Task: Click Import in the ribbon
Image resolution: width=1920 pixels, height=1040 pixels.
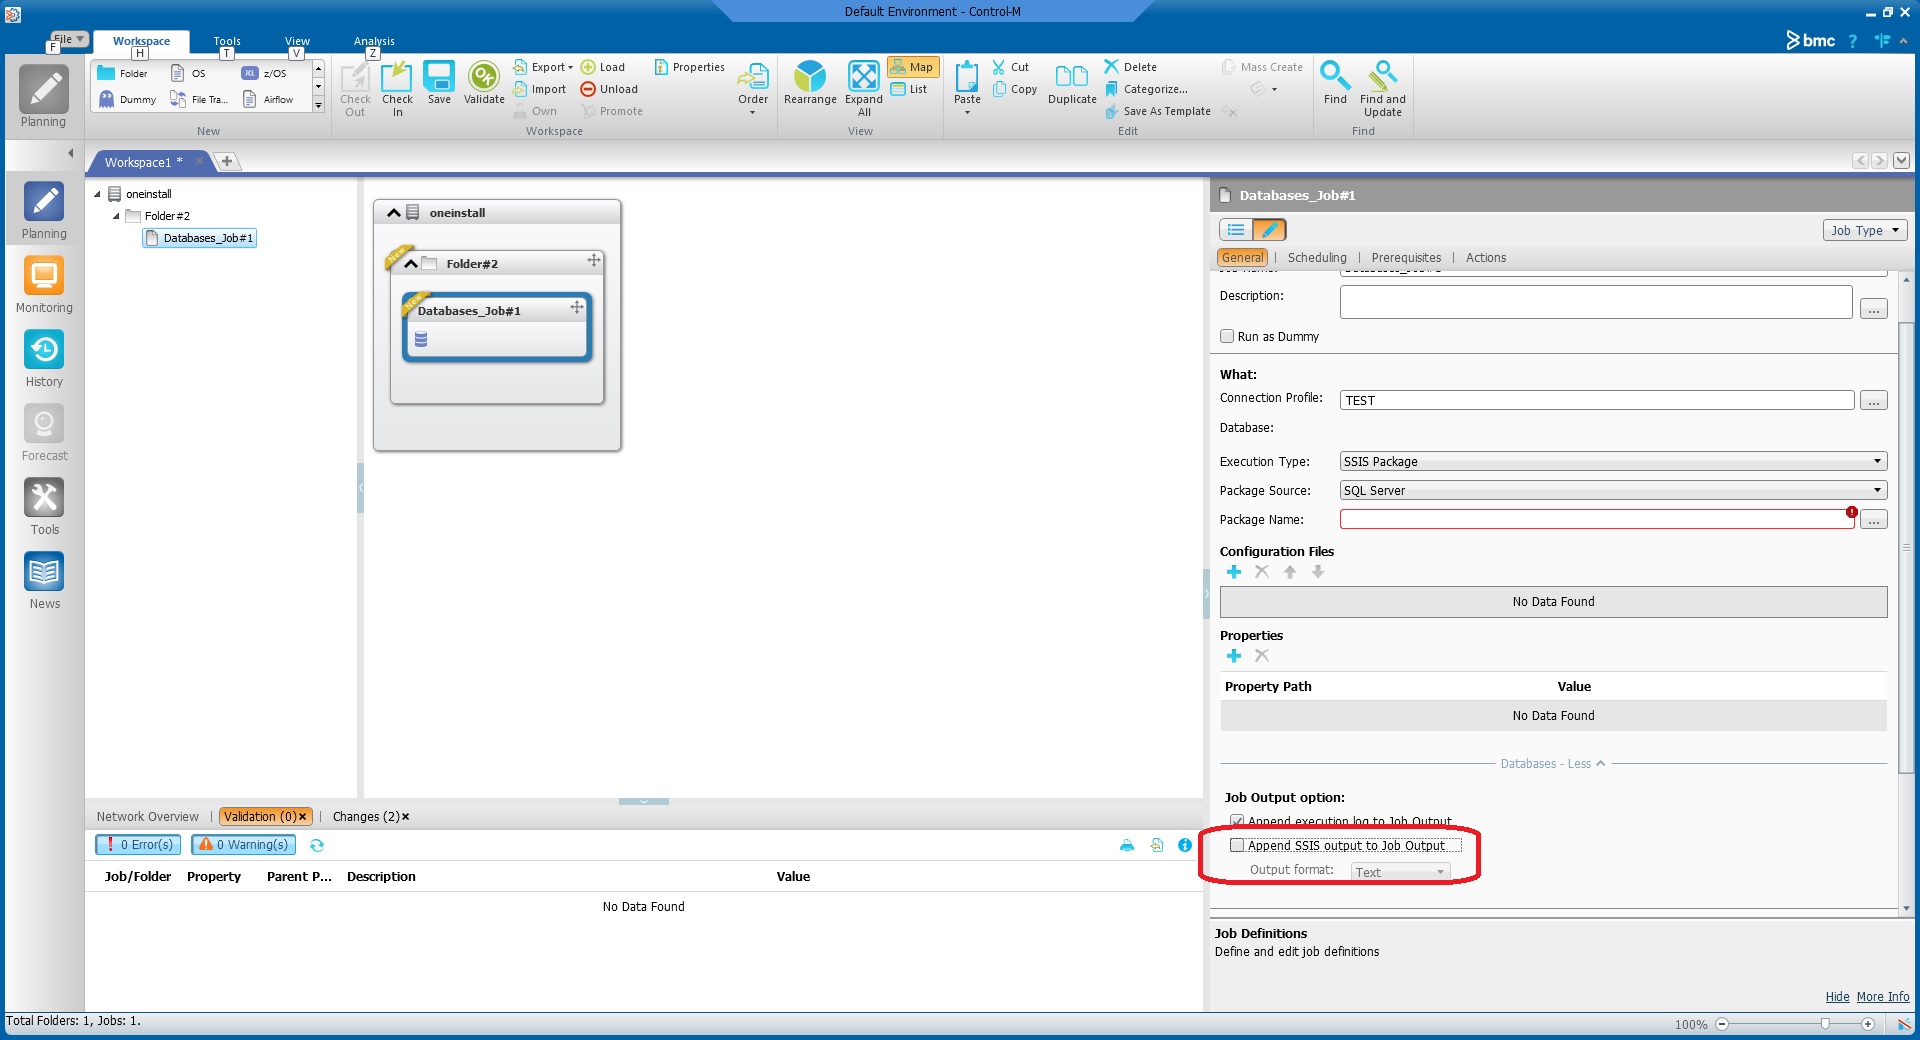Action: click(540, 89)
